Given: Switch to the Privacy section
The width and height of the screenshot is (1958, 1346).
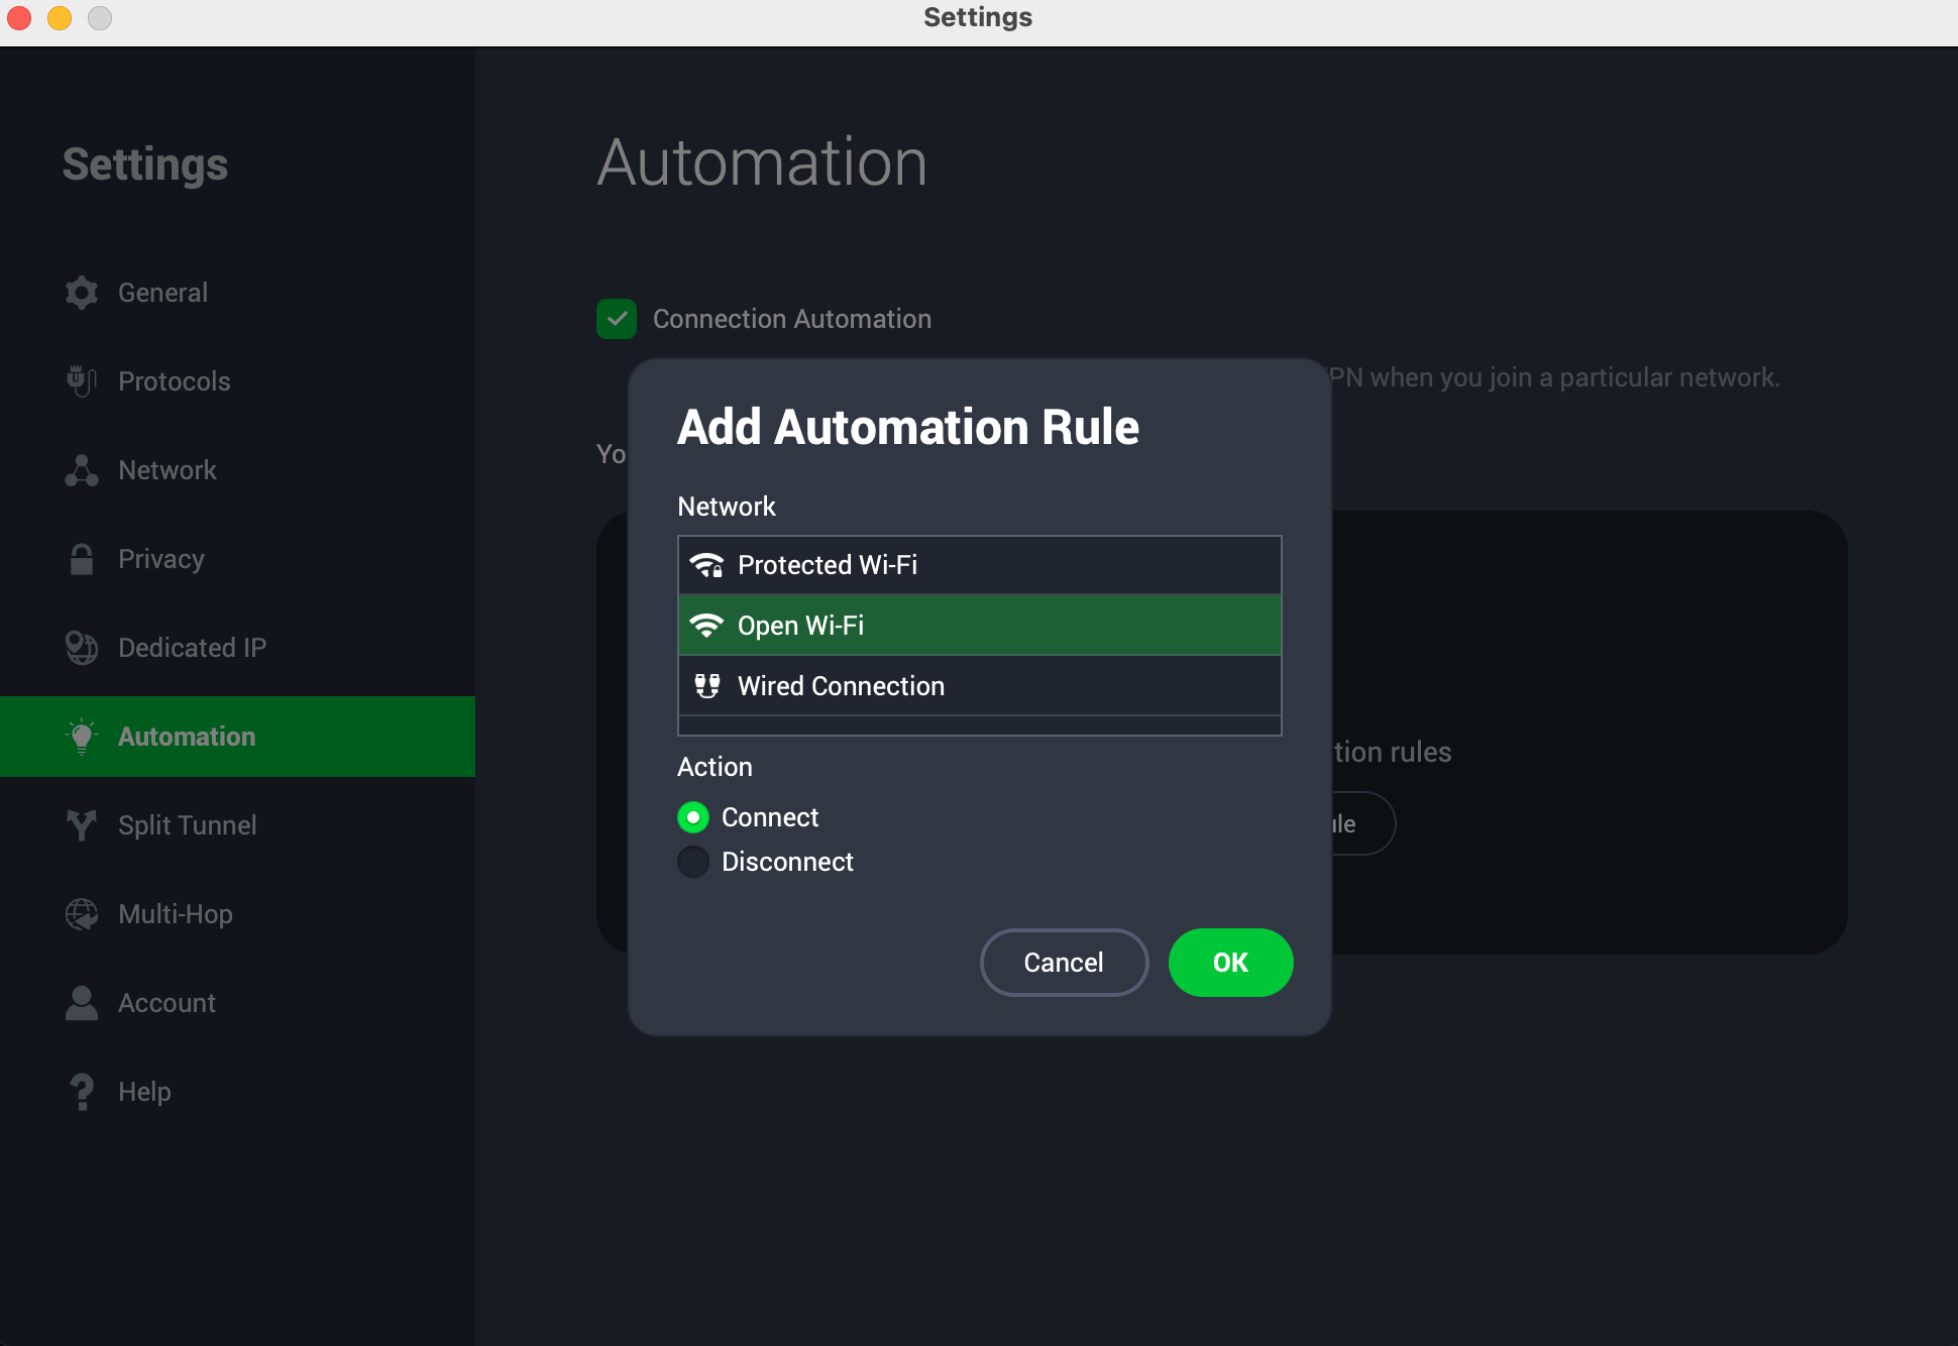Looking at the screenshot, I should [x=238, y=559].
